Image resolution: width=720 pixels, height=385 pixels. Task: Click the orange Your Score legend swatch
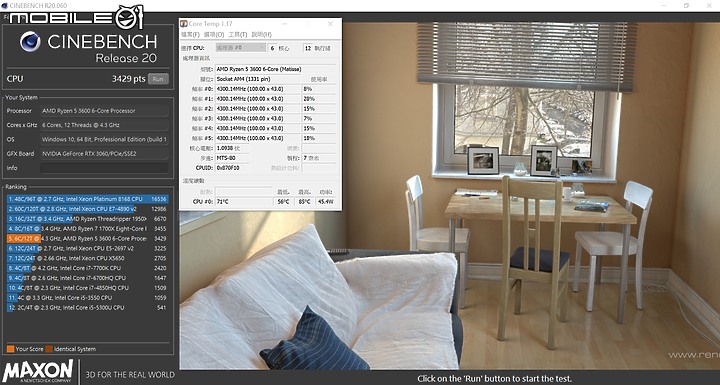(11, 349)
